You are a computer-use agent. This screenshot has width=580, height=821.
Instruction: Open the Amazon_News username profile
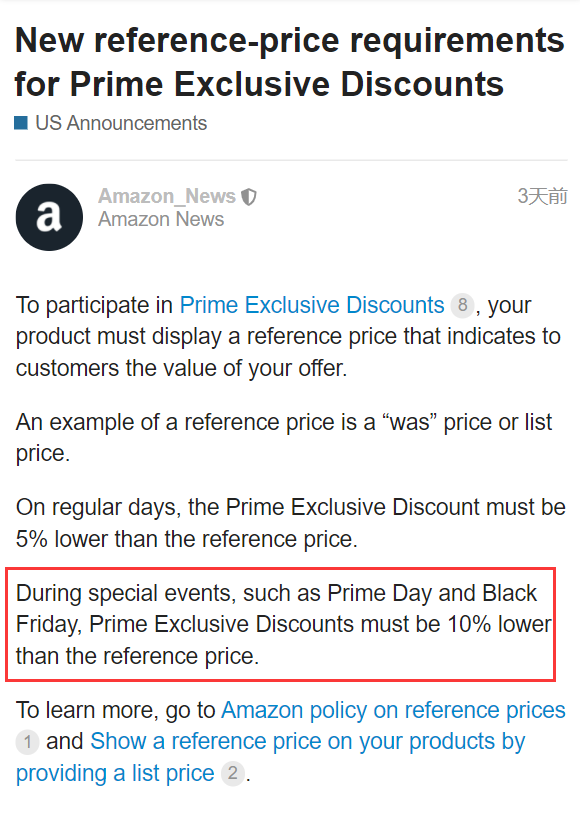click(167, 196)
